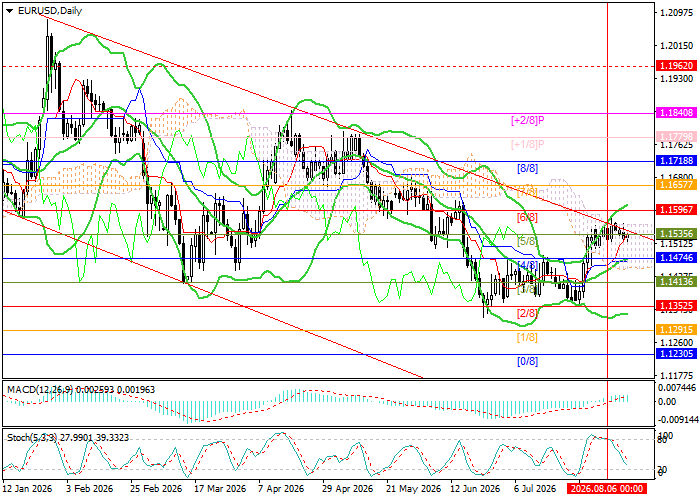
Task: Select the red 1.15967 price tag
Action: [676, 209]
